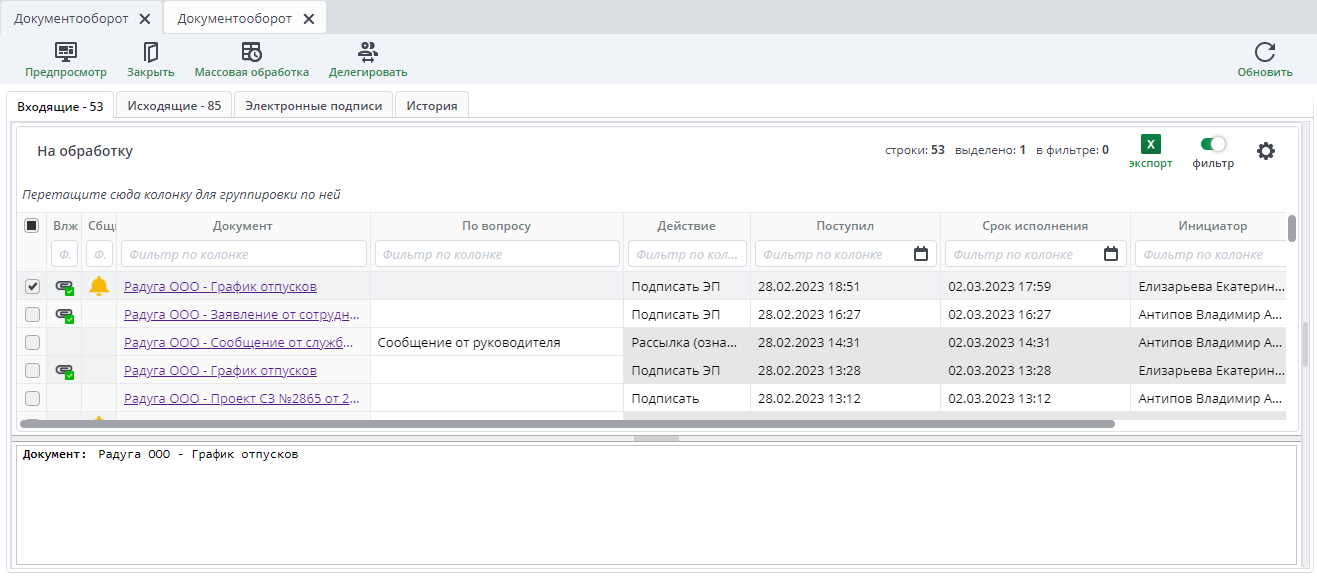The image size is (1317, 576).
Task: Click the Елизарьева Екатерин... cell in first row
Action: pos(1210,287)
